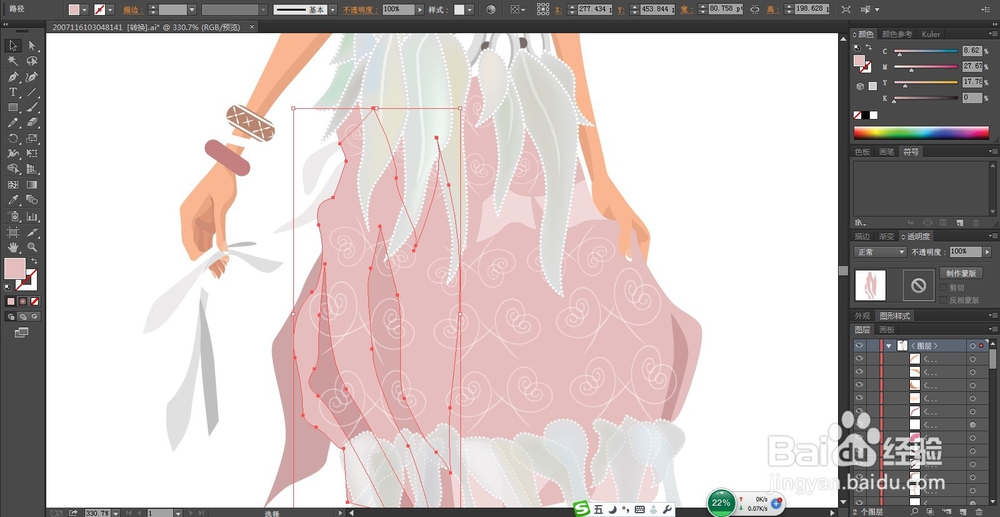Close the 2007116103048141 document tab
The height and width of the screenshot is (517, 1000).
252,27
